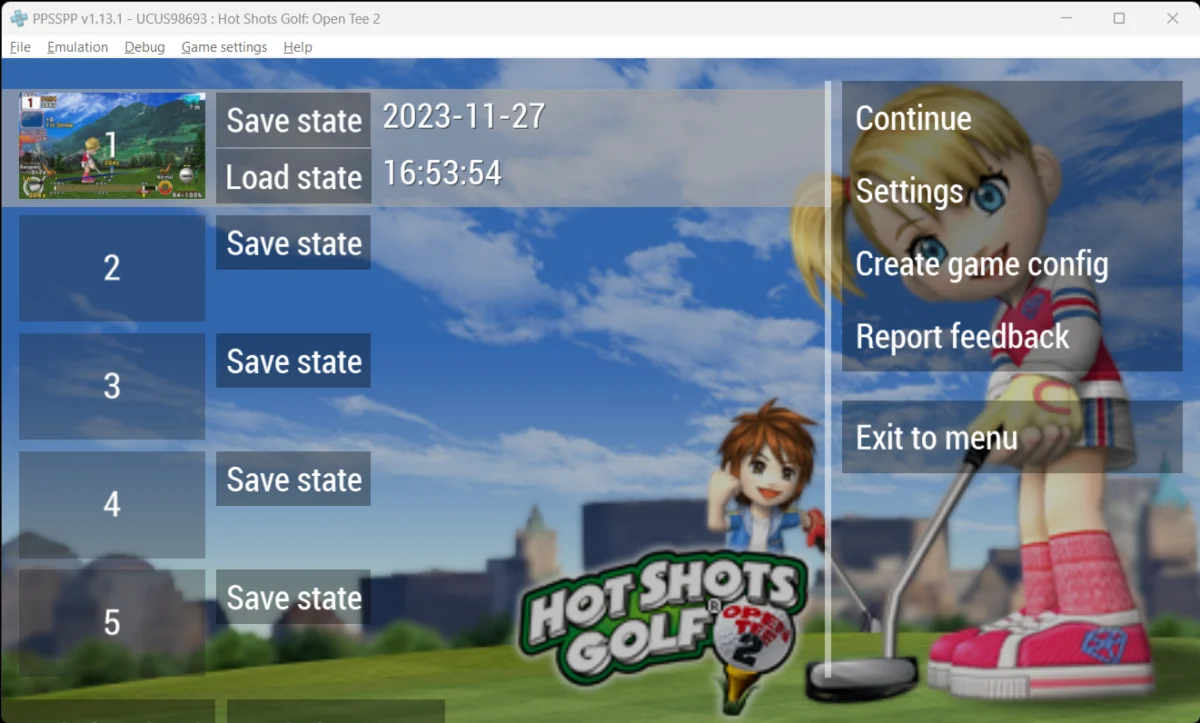This screenshot has height=723, width=1200.
Task: Click Create game config
Action: [x=1012, y=264]
